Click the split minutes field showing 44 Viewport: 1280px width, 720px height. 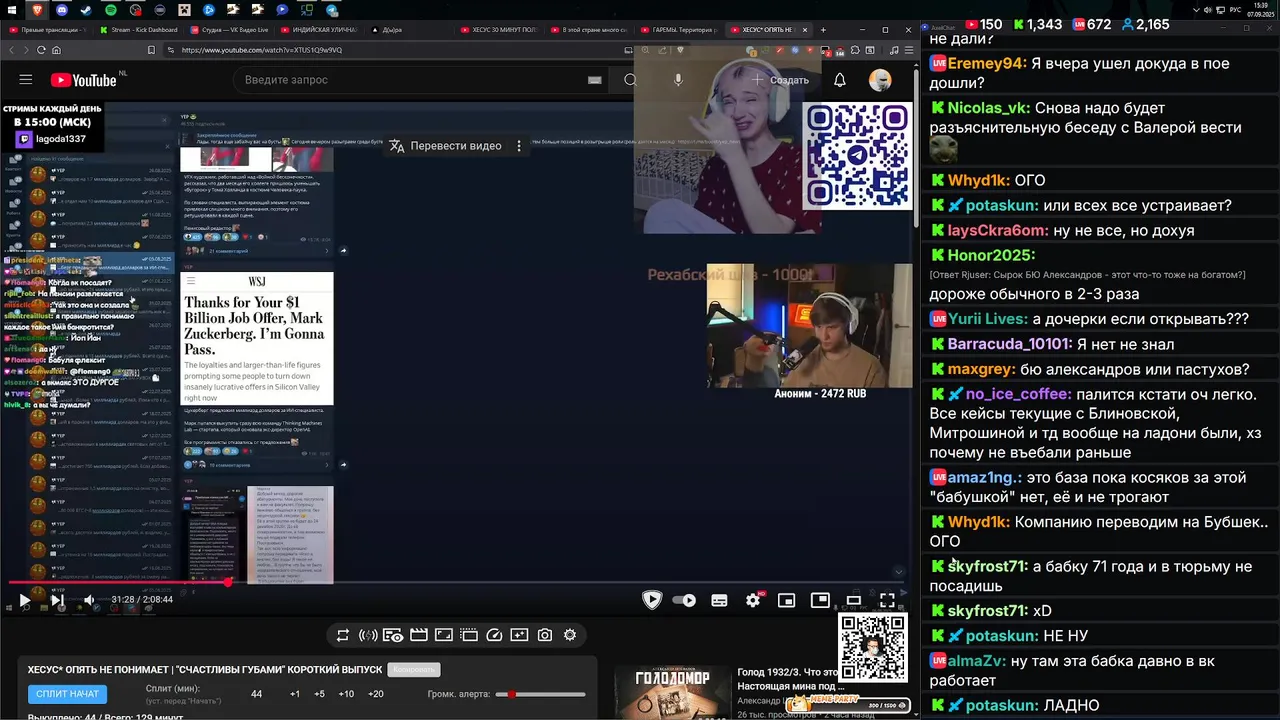click(257, 694)
